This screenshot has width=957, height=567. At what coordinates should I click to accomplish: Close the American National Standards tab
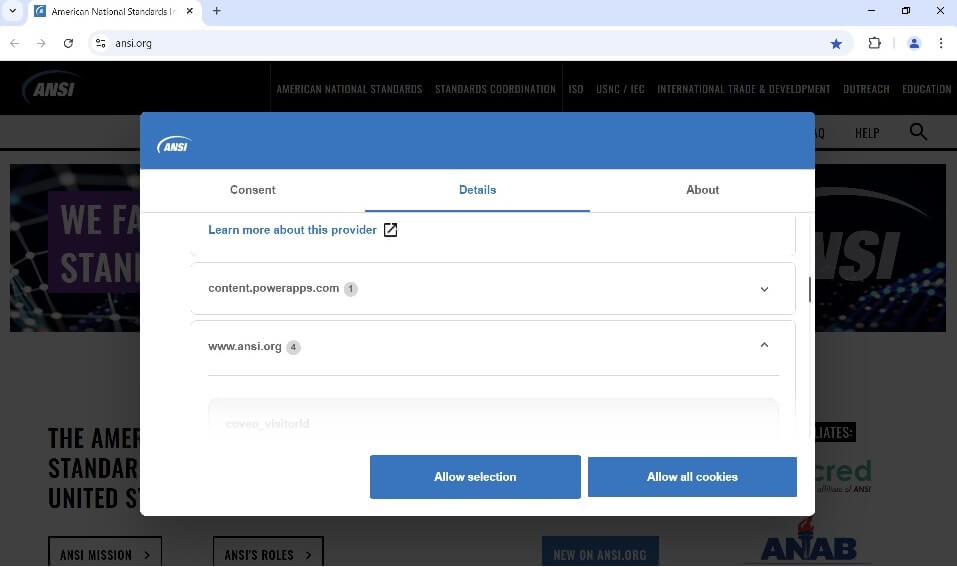coord(189,11)
